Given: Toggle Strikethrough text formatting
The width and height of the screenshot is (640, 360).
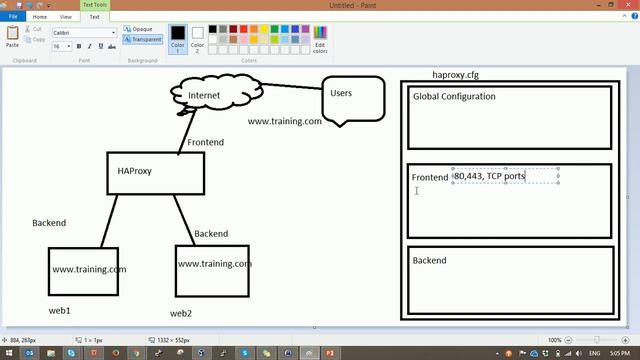Looking at the screenshot, I should pyautogui.click(x=112, y=46).
